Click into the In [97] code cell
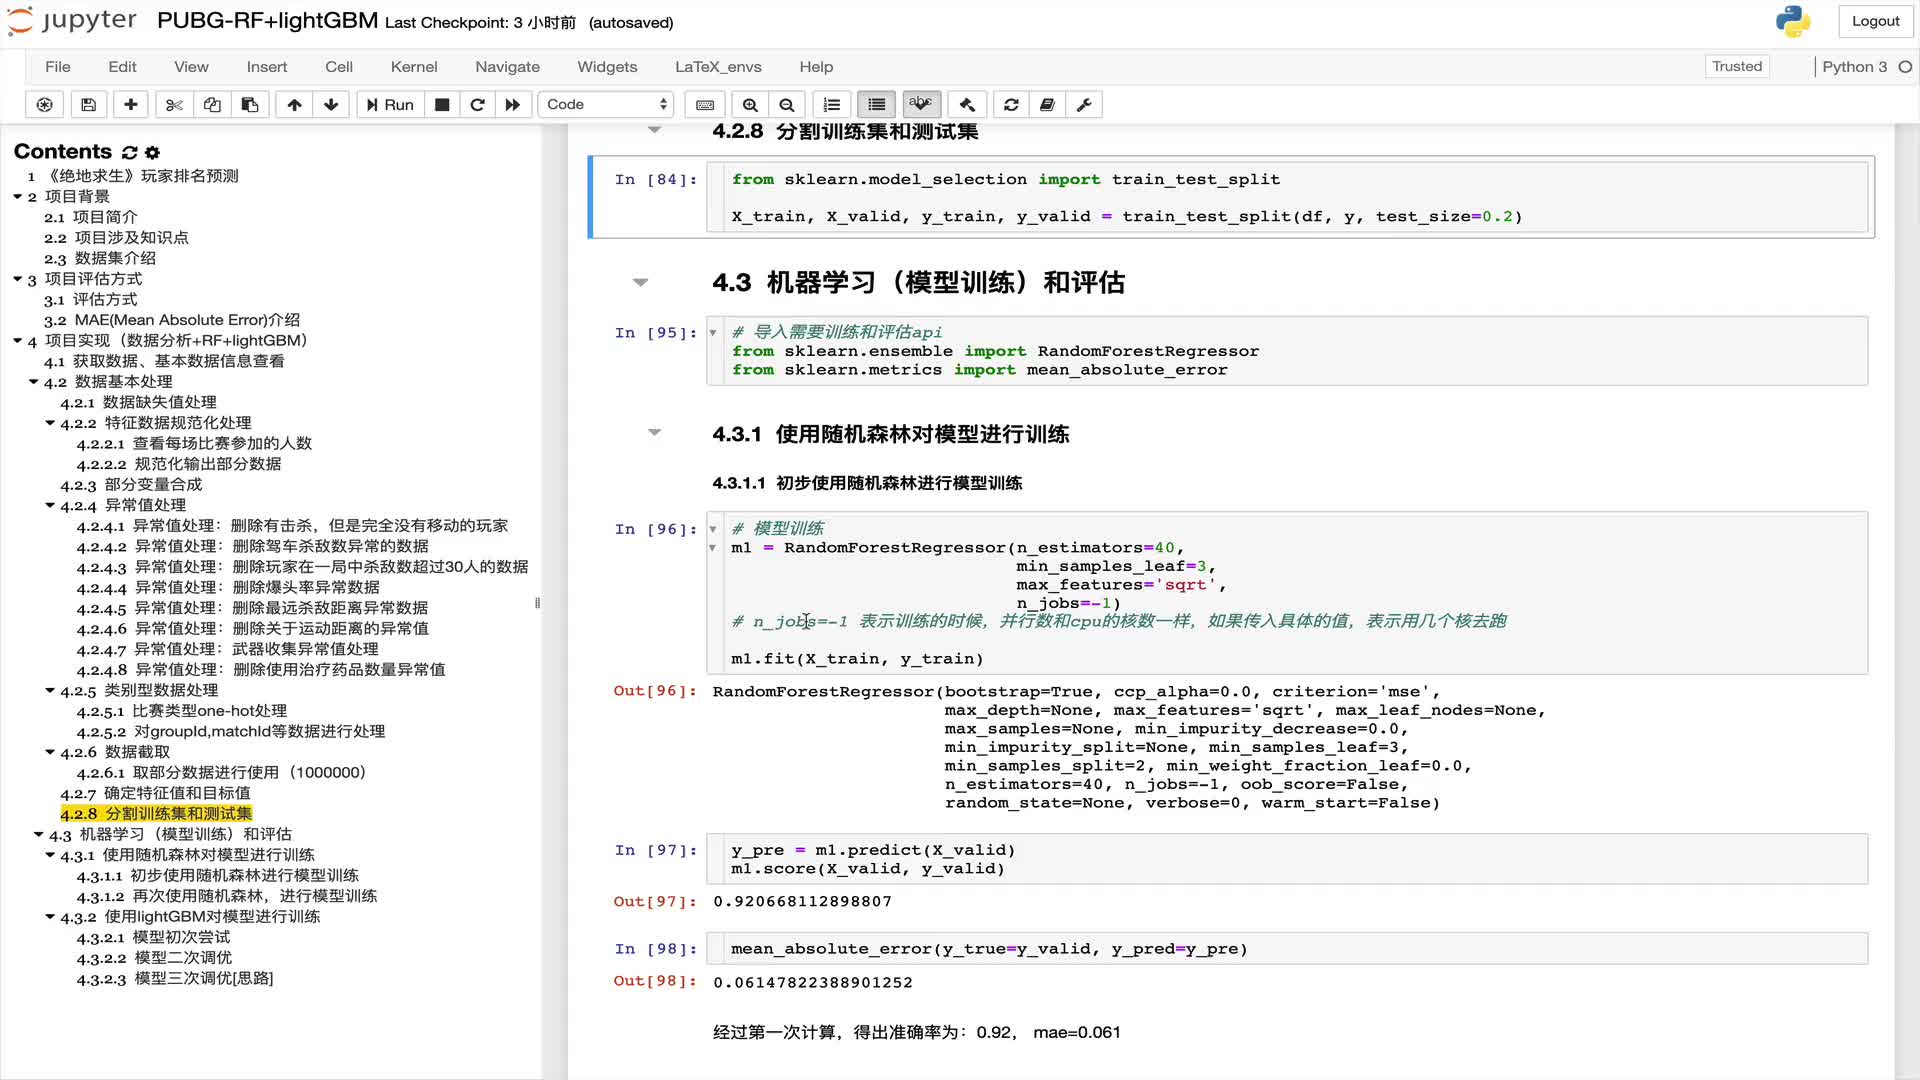This screenshot has width=1920, height=1080. click(x=1287, y=859)
